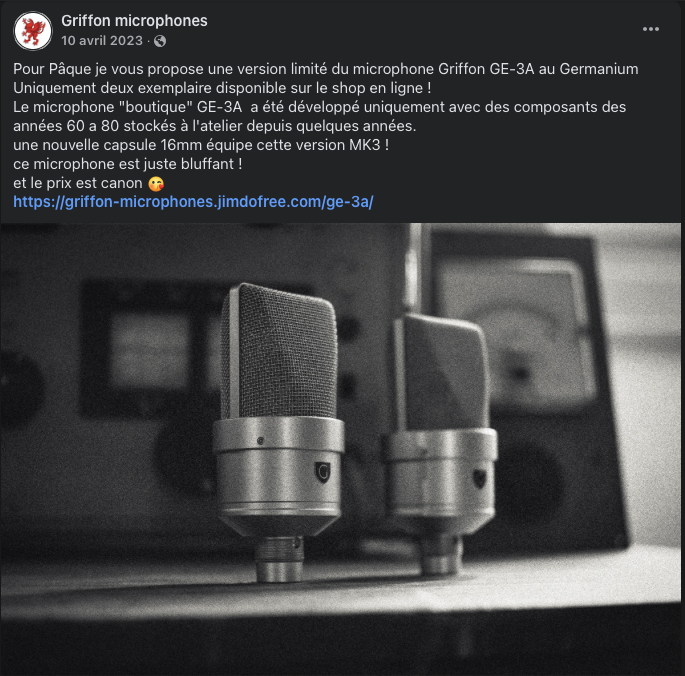Click the kissing face emoji
Viewport: 685px width, 676px height.
tap(156, 184)
